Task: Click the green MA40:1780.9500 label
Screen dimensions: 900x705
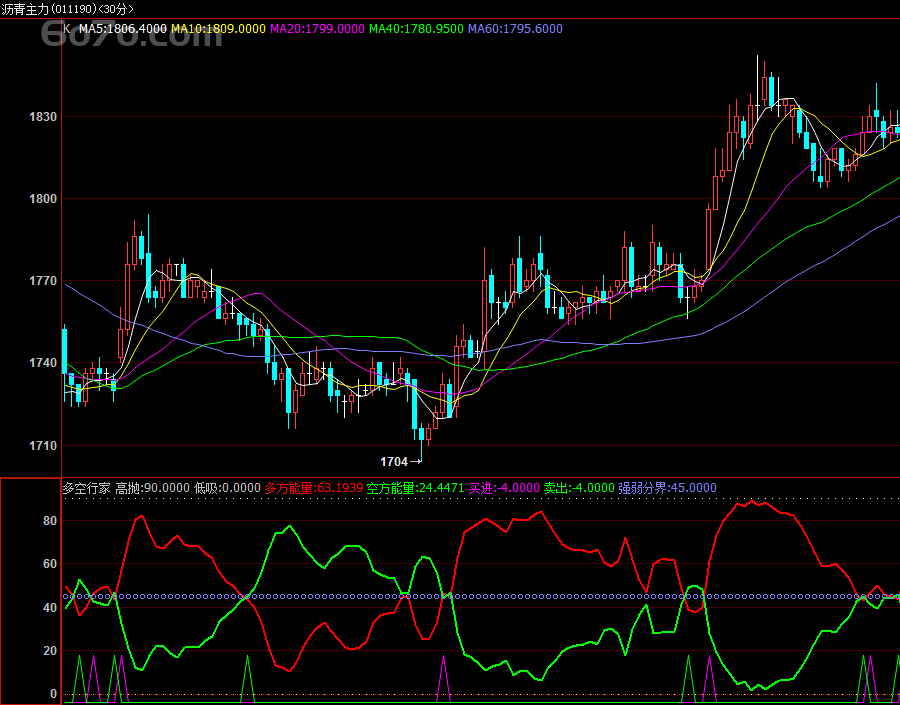Action: (x=416, y=29)
